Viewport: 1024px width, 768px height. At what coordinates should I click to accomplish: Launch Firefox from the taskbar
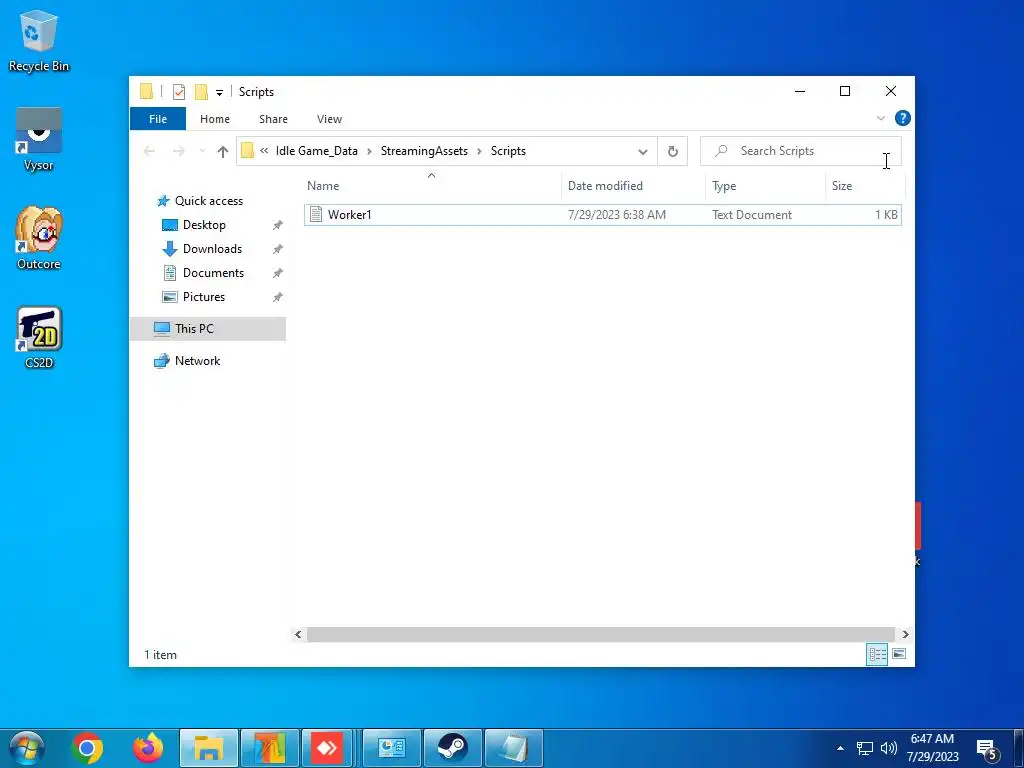point(148,748)
